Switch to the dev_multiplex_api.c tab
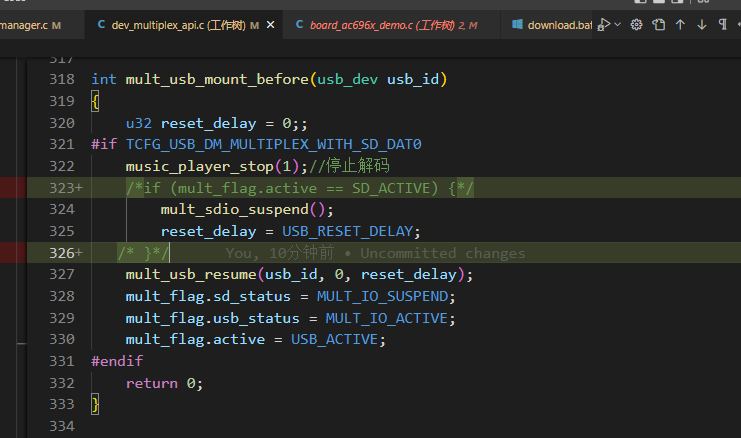The image size is (741, 438). pos(183,25)
